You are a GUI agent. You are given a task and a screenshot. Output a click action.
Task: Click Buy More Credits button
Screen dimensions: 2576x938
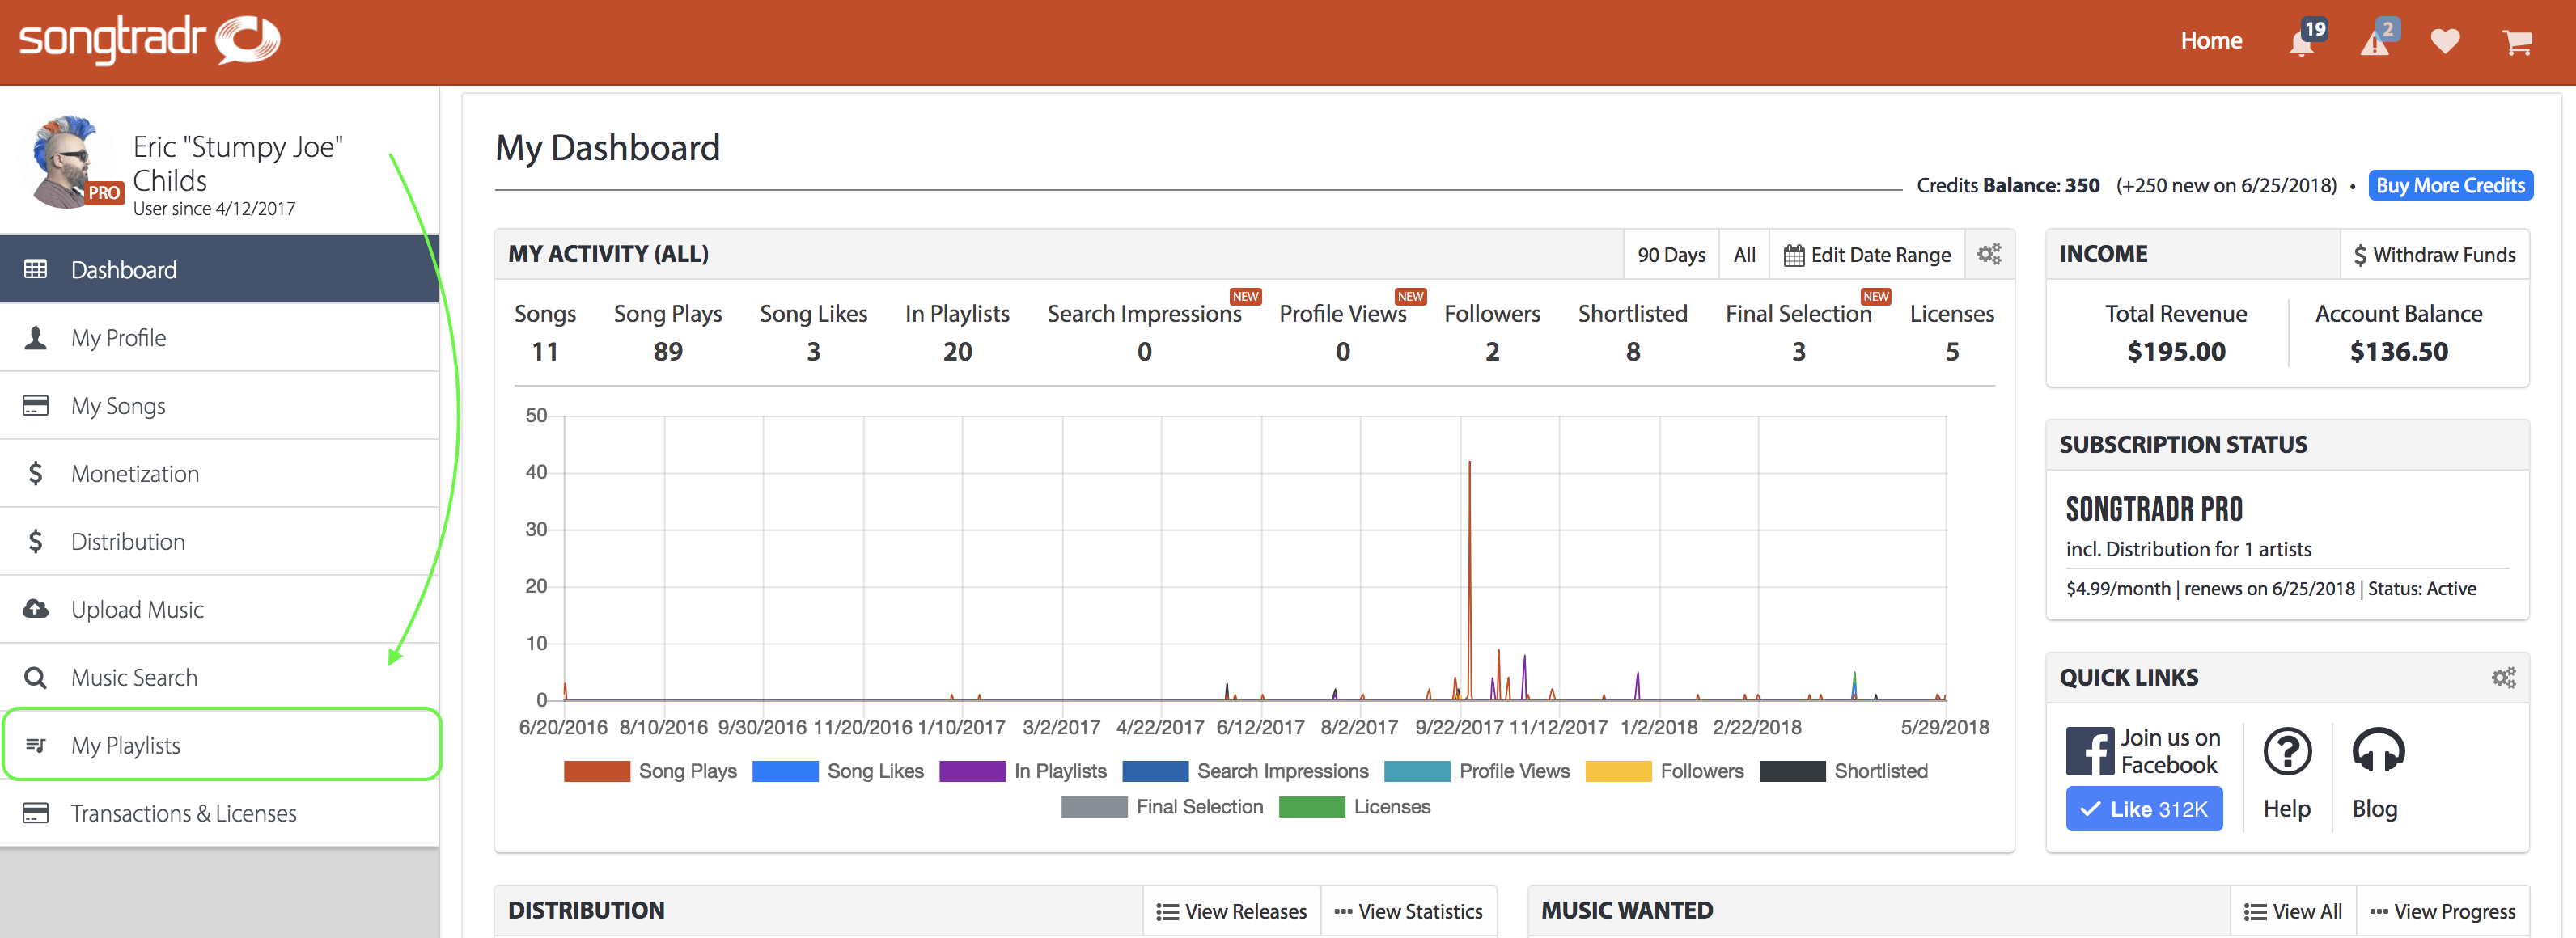click(x=2450, y=185)
